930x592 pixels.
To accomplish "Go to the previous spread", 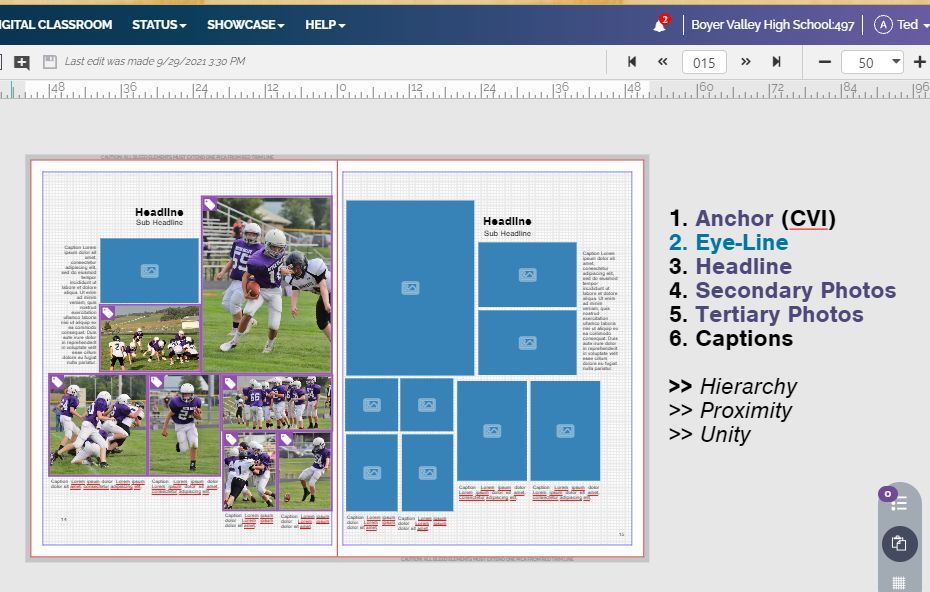I will point(662,62).
